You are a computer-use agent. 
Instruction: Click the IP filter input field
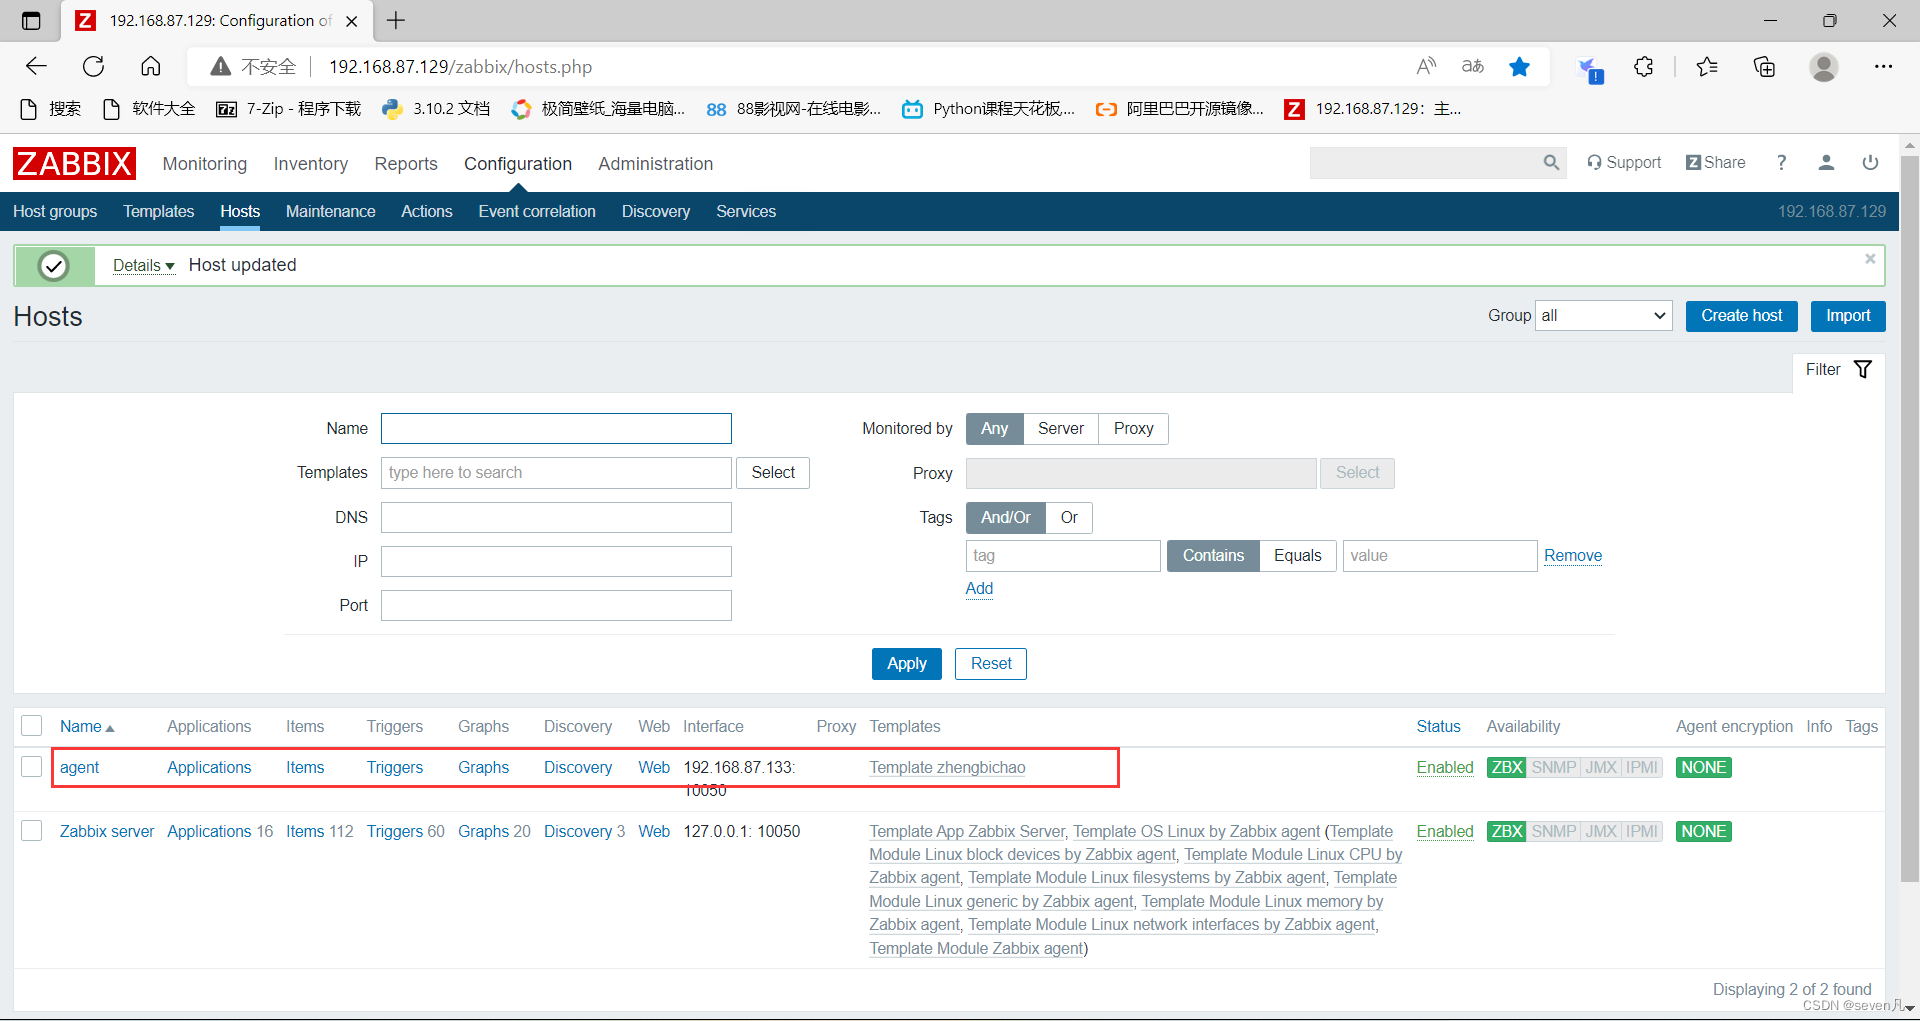(x=556, y=561)
